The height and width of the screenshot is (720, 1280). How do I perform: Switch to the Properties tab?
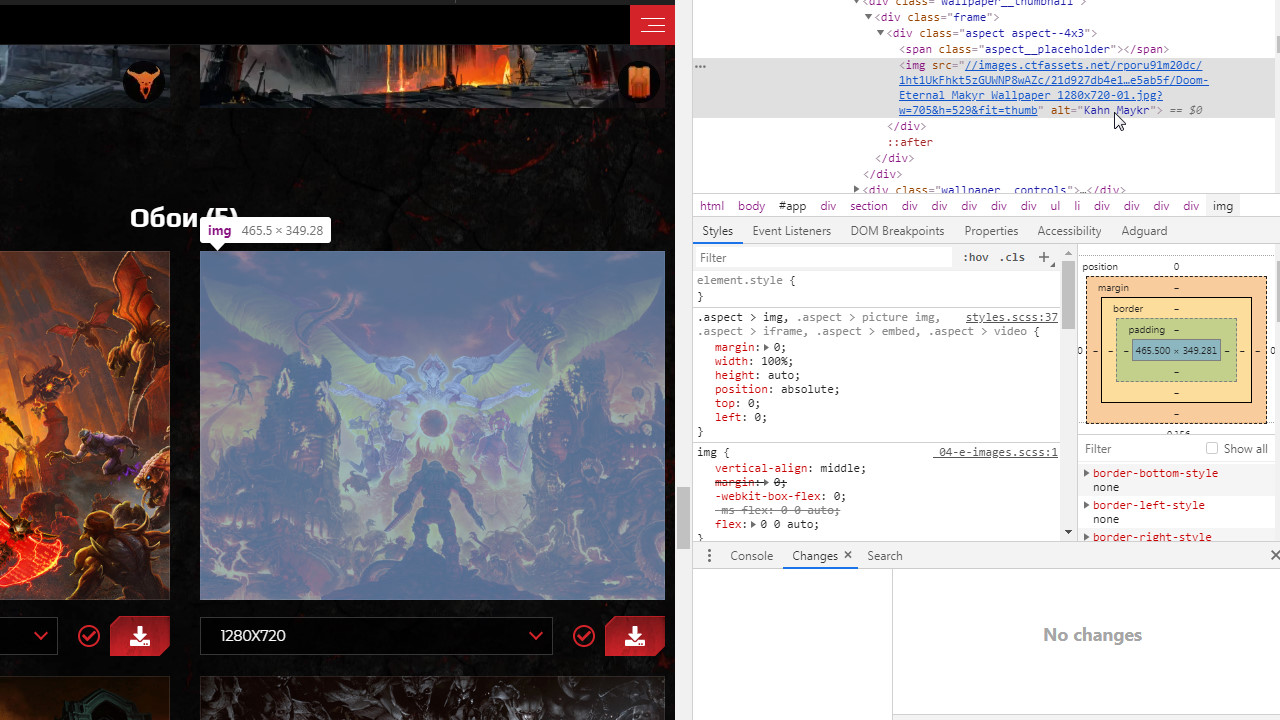991,231
